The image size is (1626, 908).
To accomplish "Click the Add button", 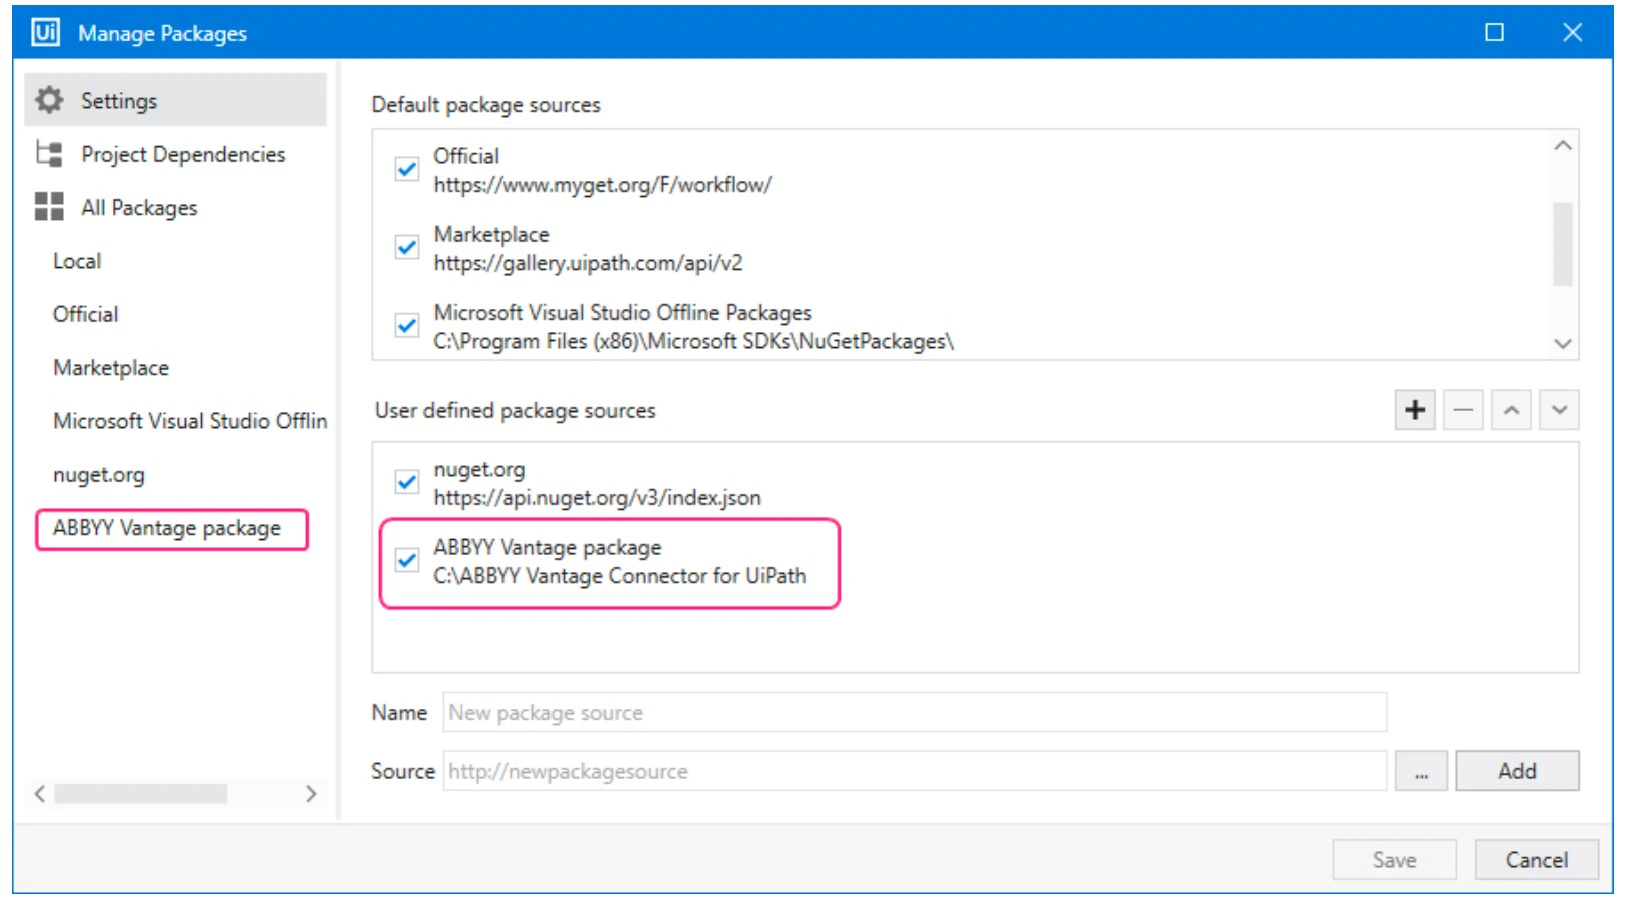I will (1518, 771).
